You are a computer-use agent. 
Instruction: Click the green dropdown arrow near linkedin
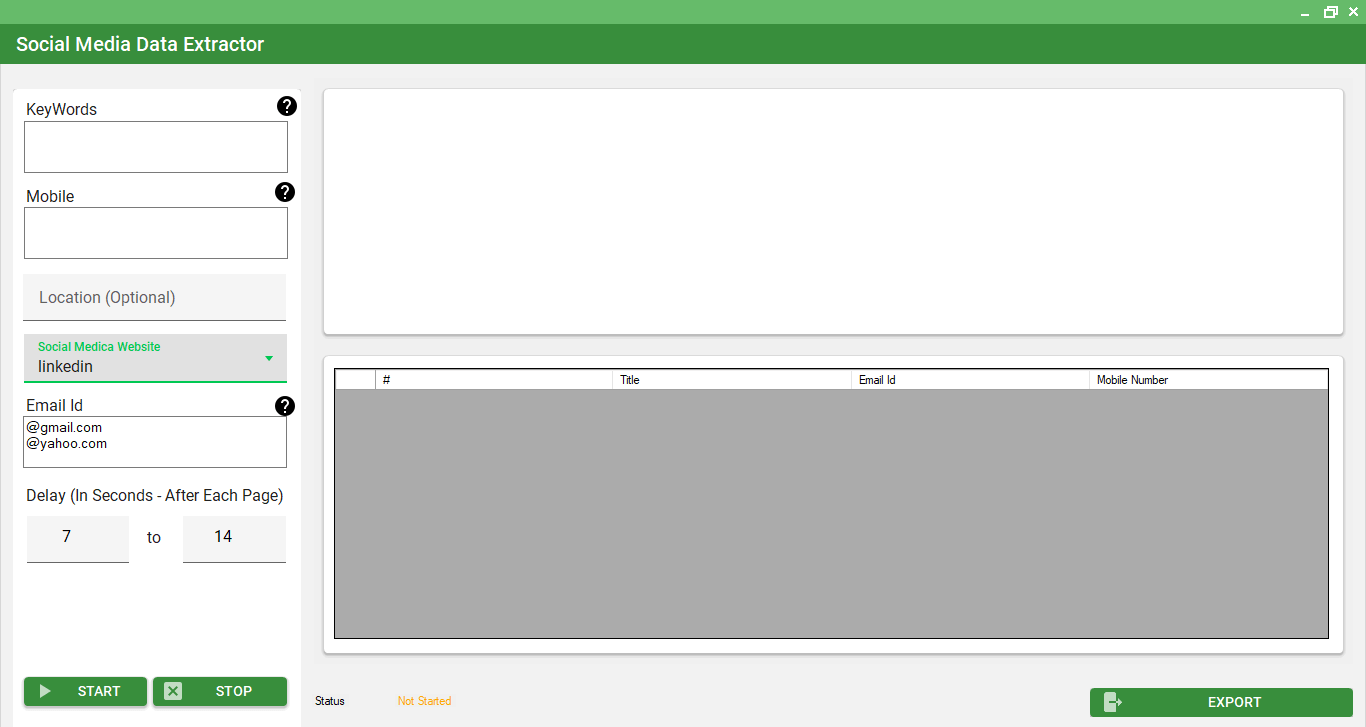[x=268, y=358]
